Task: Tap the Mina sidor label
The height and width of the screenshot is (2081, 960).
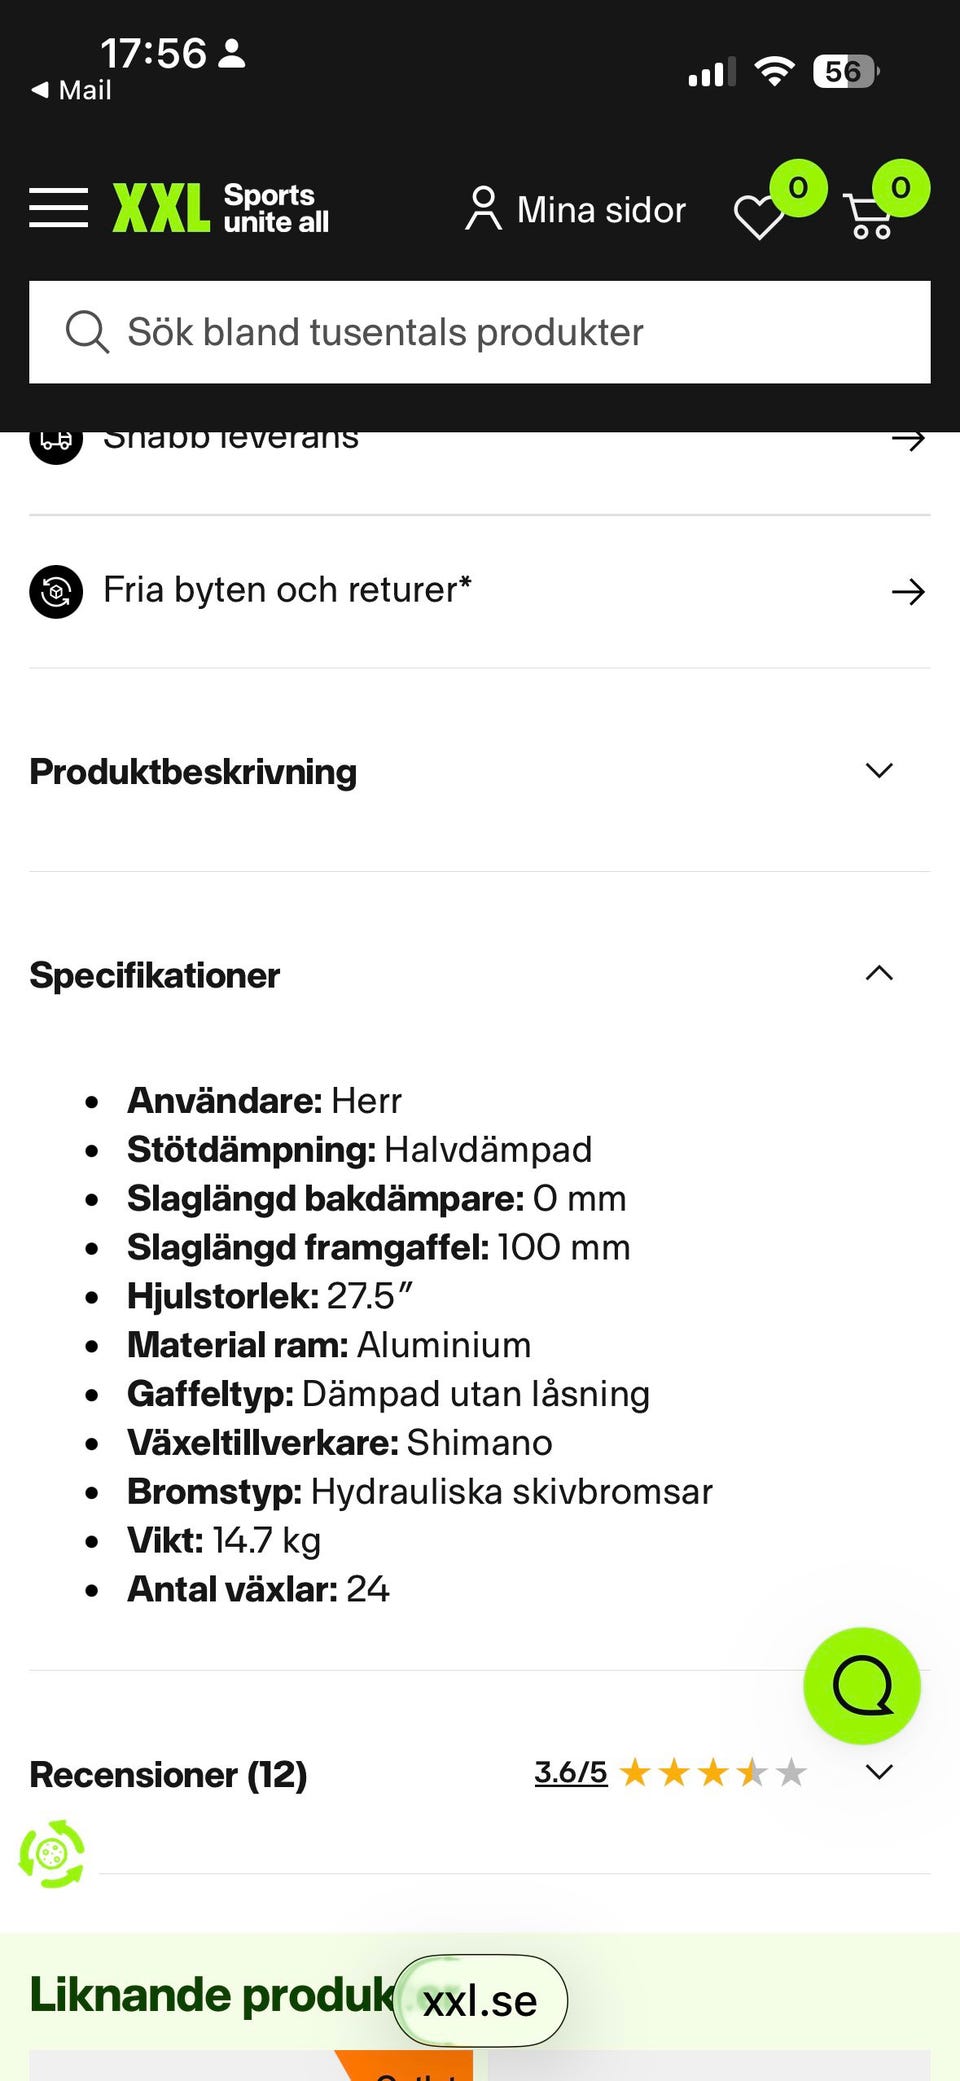Action: [601, 210]
